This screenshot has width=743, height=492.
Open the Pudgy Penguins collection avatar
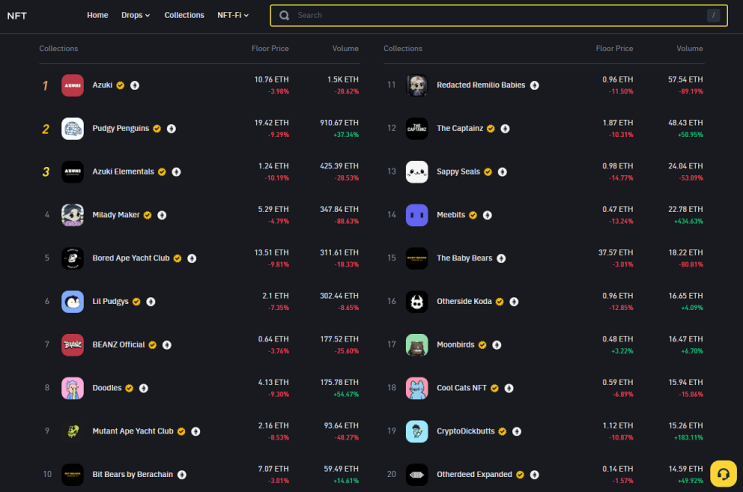pyautogui.click(x=72, y=128)
